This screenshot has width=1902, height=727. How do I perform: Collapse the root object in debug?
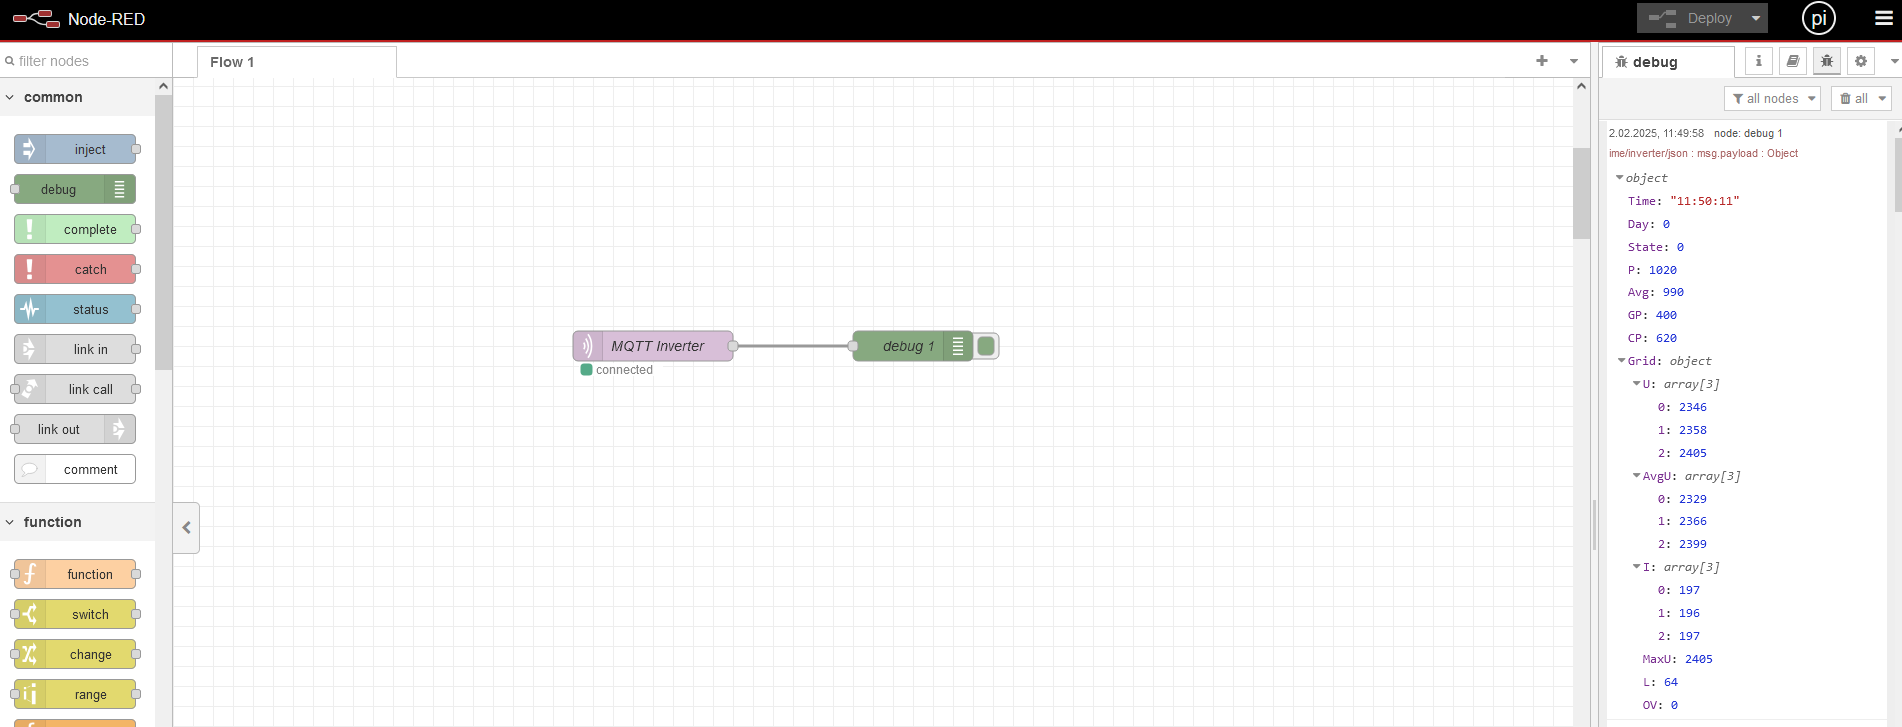pyautogui.click(x=1620, y=178)
